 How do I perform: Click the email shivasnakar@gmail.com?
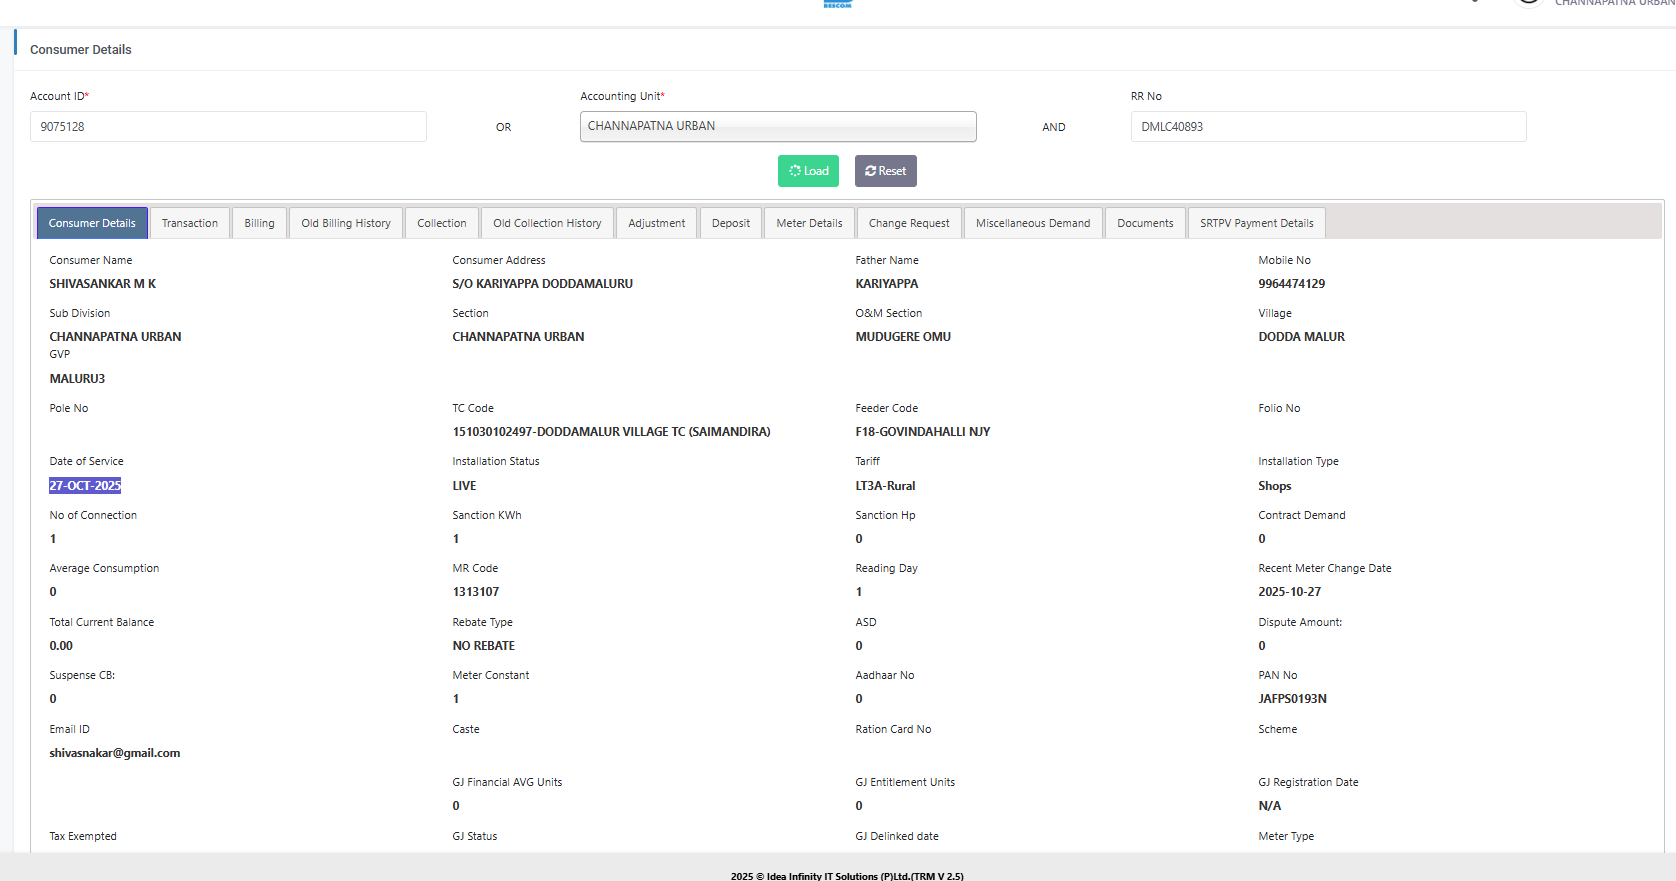tap(115, 753)
